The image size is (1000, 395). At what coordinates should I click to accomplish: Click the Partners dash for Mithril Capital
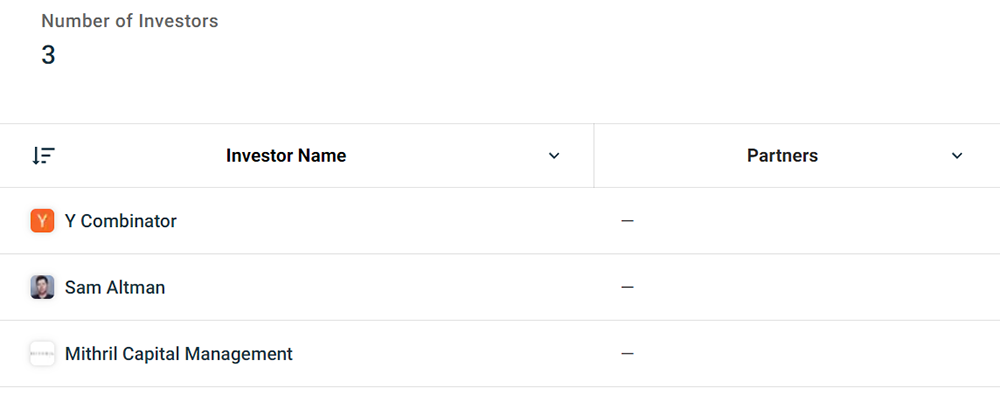628,354
